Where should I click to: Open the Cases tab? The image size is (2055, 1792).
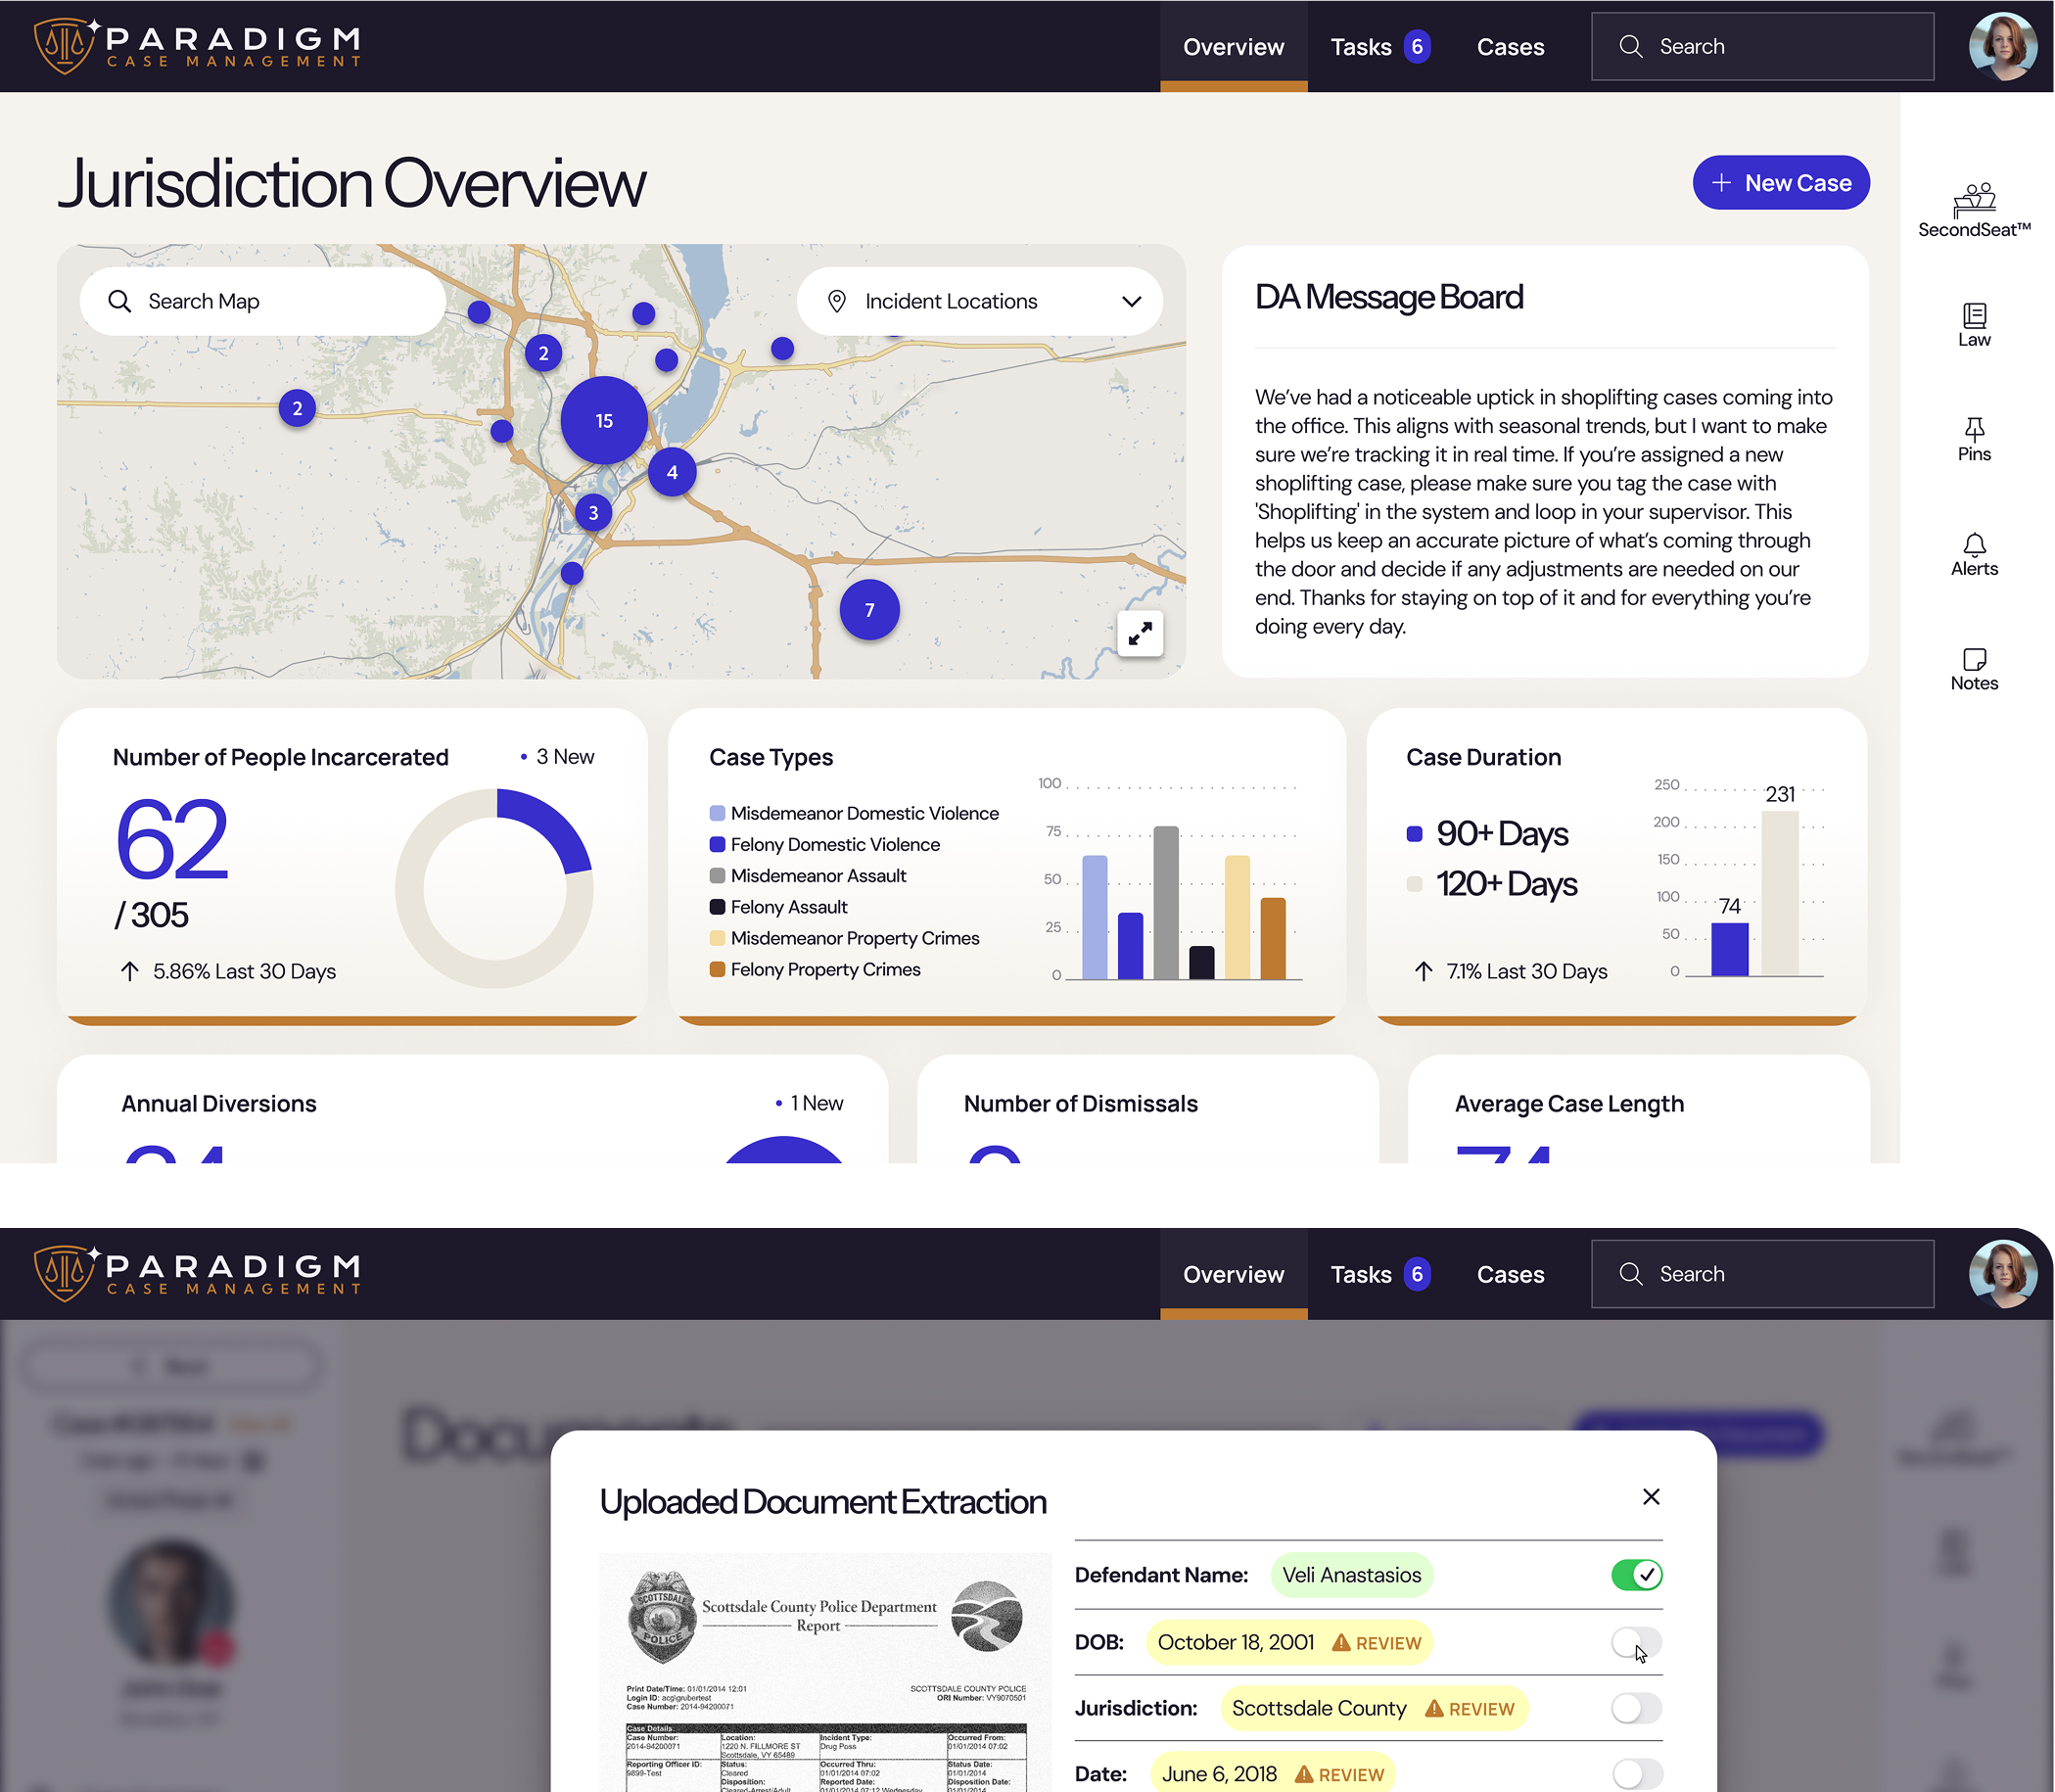click(1510, 46)
